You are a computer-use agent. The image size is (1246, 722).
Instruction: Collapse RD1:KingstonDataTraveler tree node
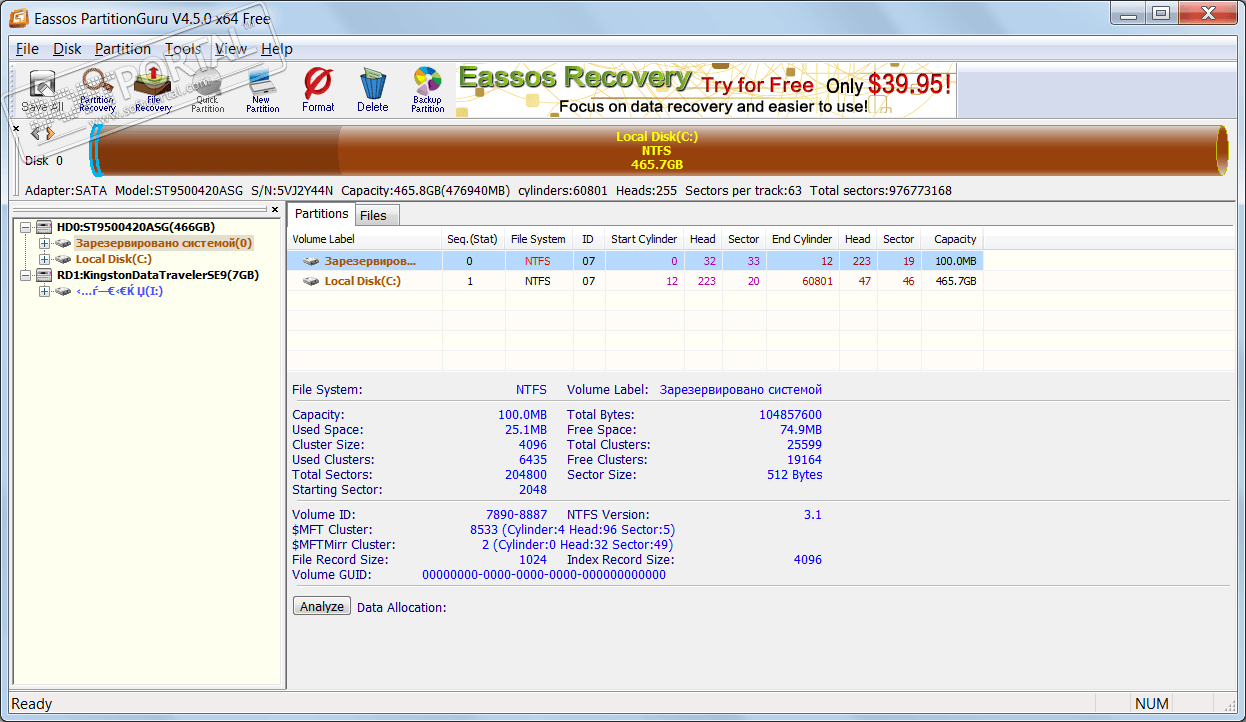[26, 275]
